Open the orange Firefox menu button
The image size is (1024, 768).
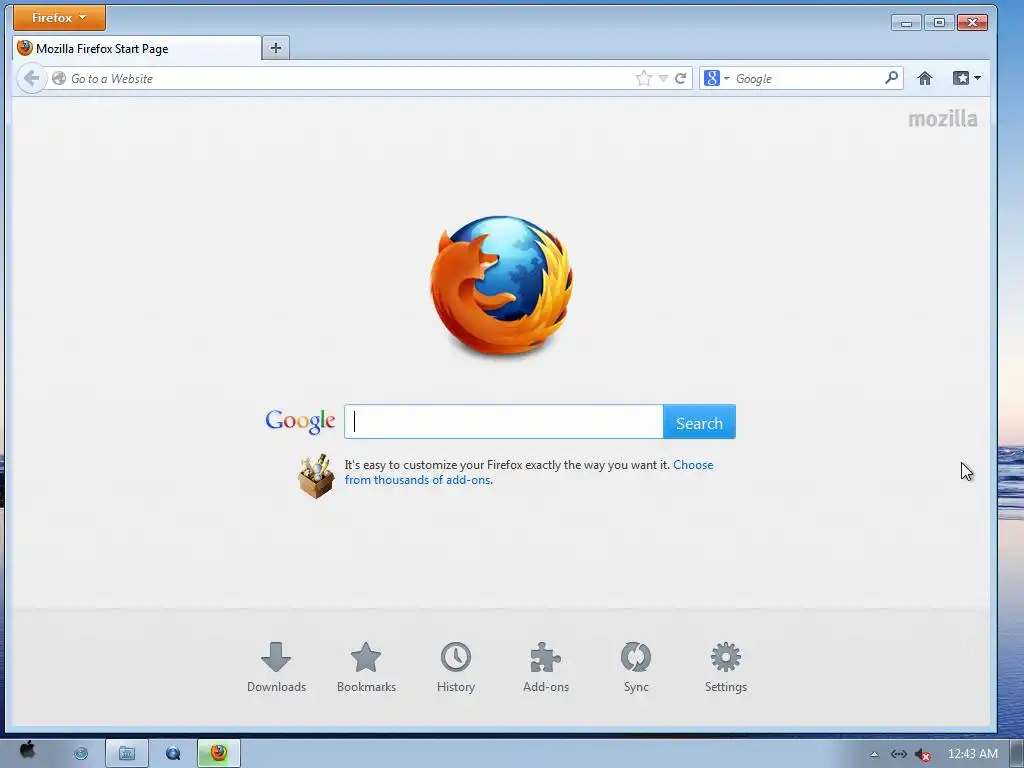59,18
